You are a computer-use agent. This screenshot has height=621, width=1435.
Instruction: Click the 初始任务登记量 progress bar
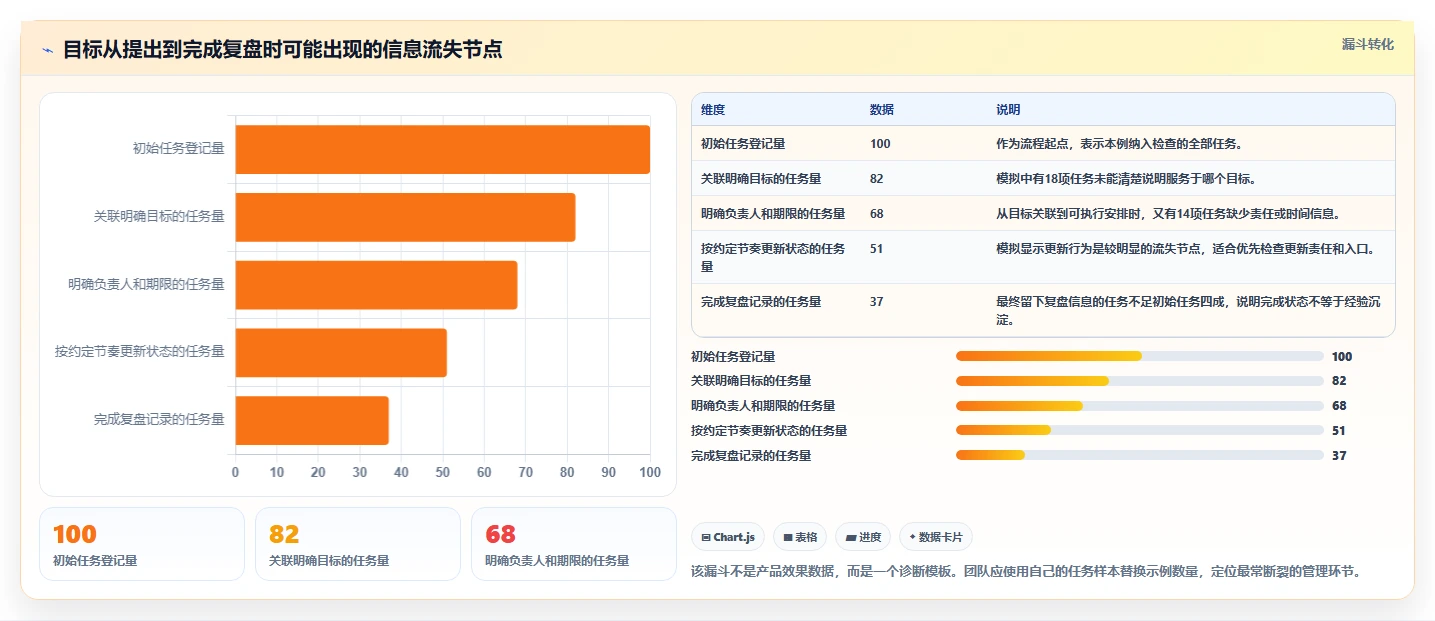coord(1140,356)
